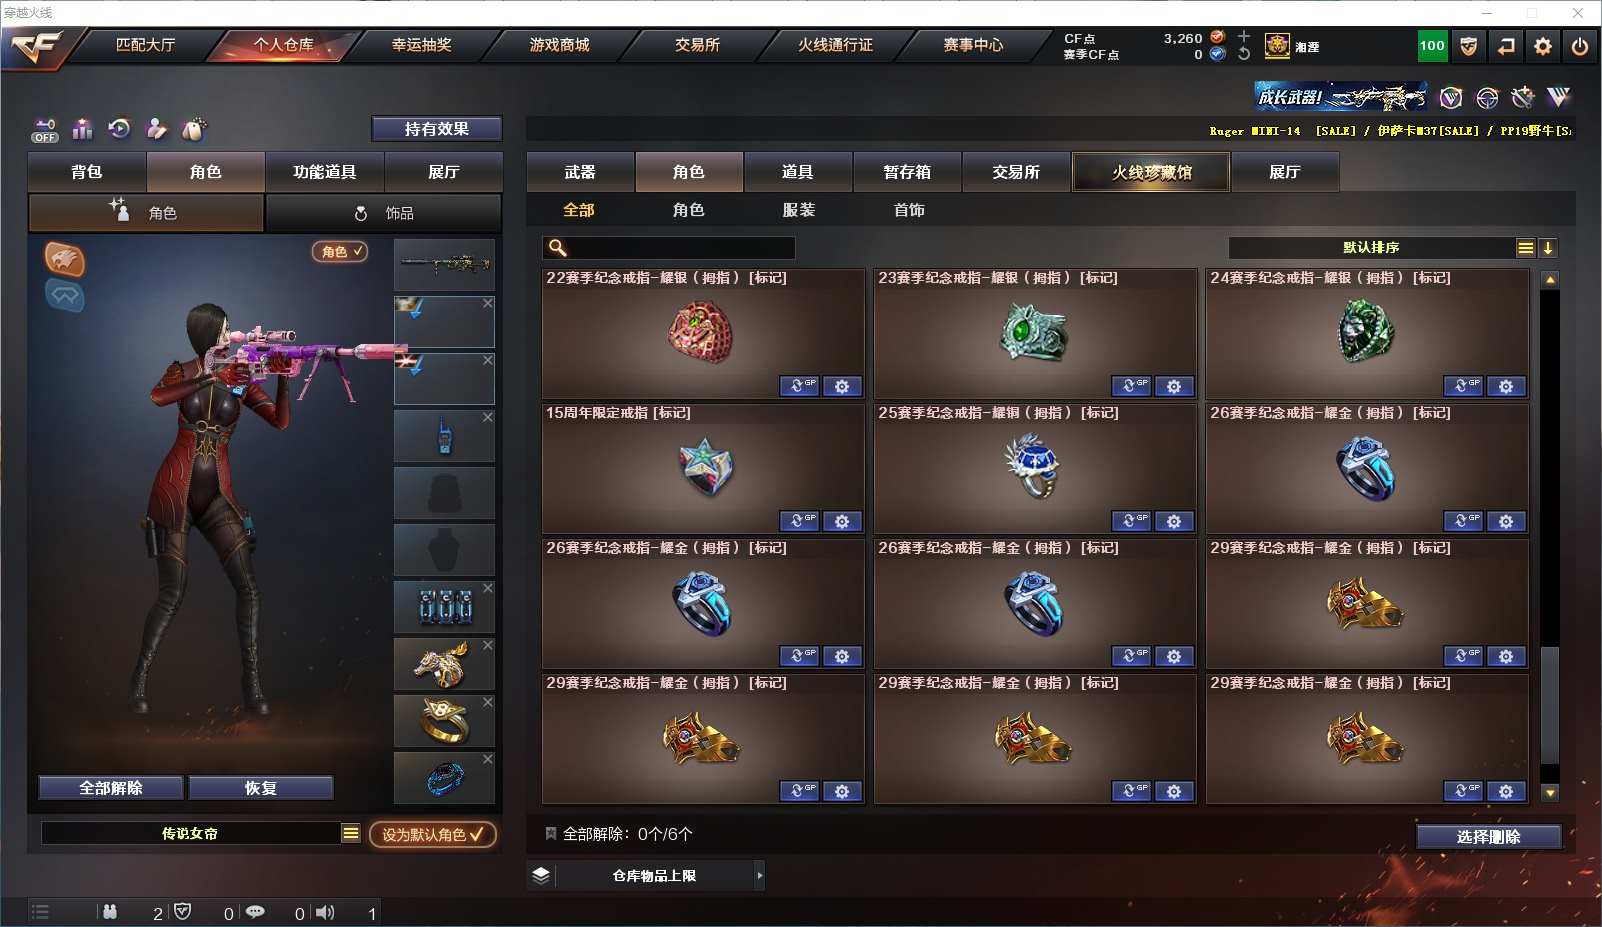Click the GP repair icon on 15周年限定戒指

(x=799, y=521)
